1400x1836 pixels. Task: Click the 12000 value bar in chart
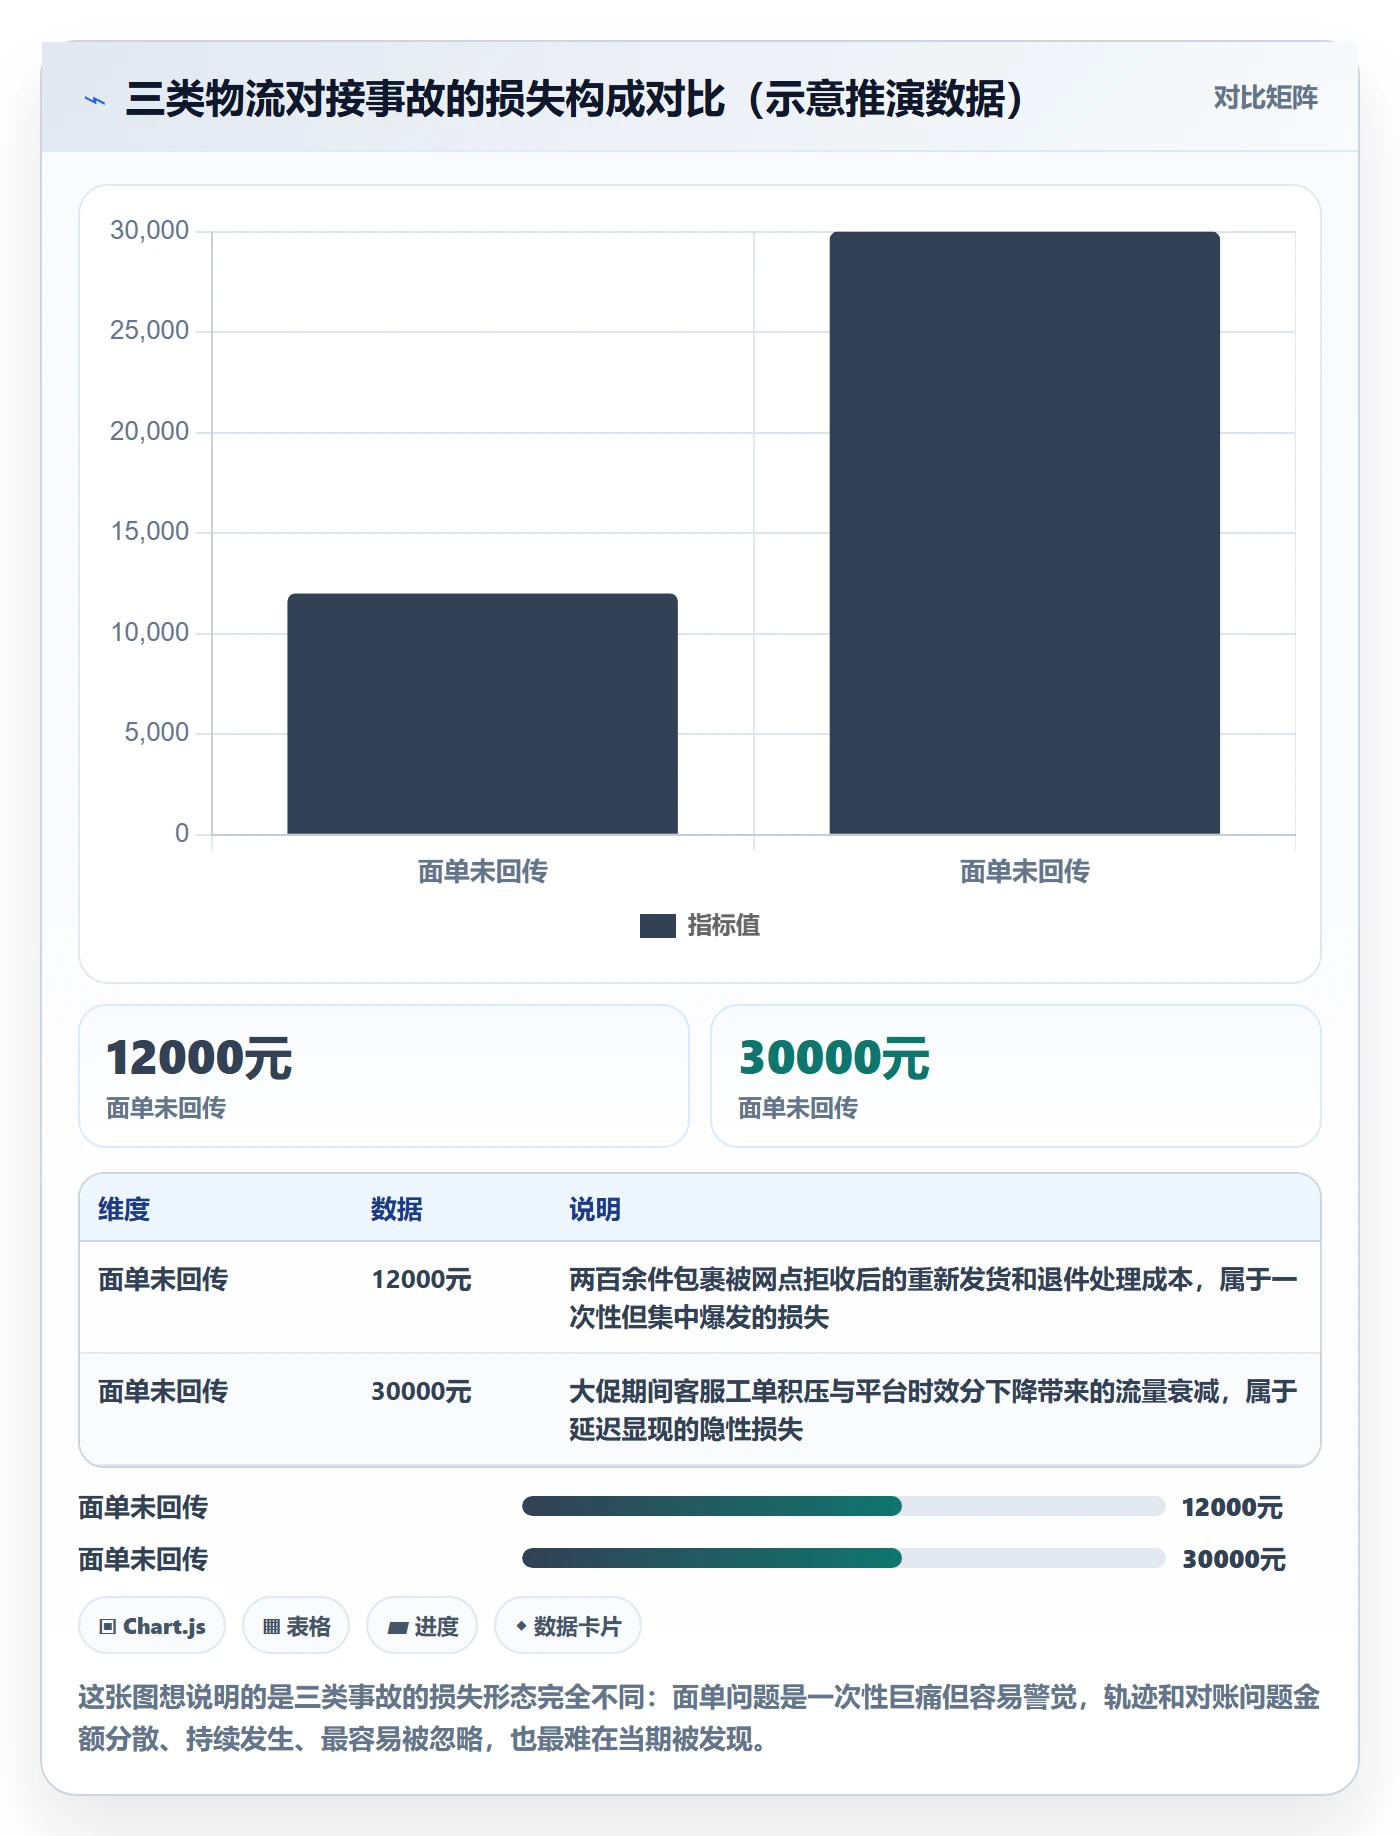point(482,714)
